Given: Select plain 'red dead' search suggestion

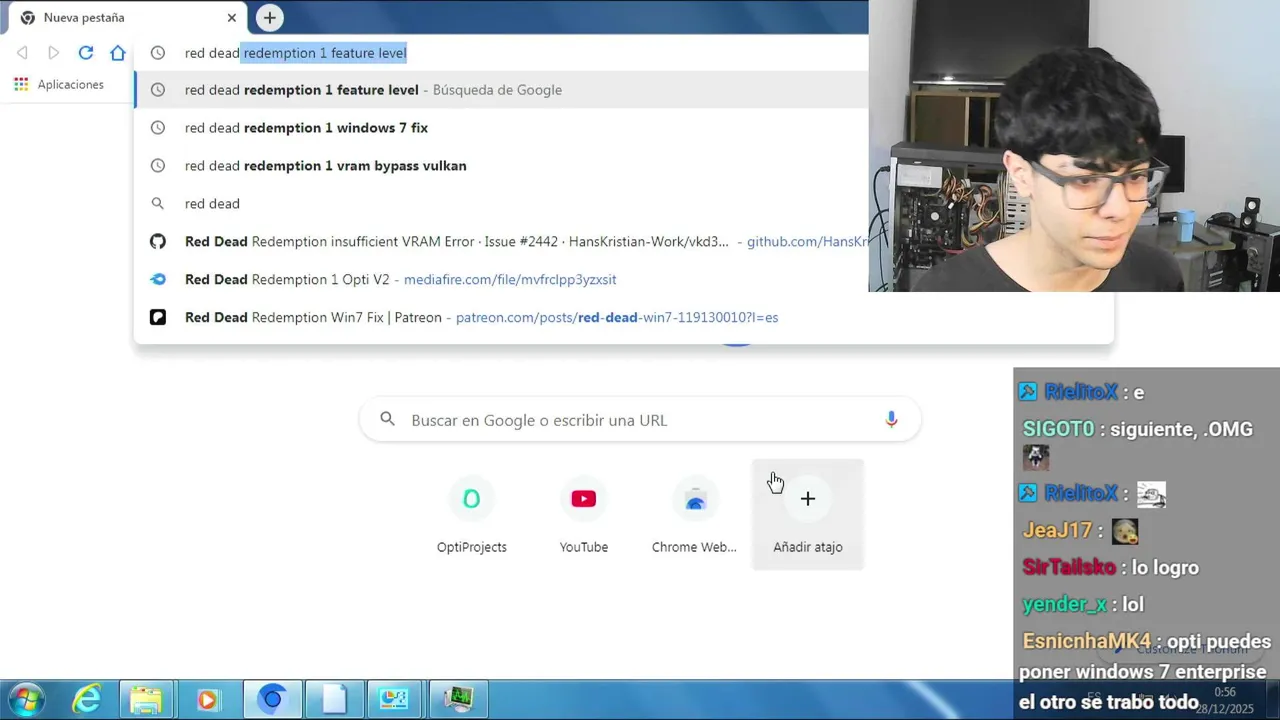Looking at the screenshot, I should (x=500, y=204).
